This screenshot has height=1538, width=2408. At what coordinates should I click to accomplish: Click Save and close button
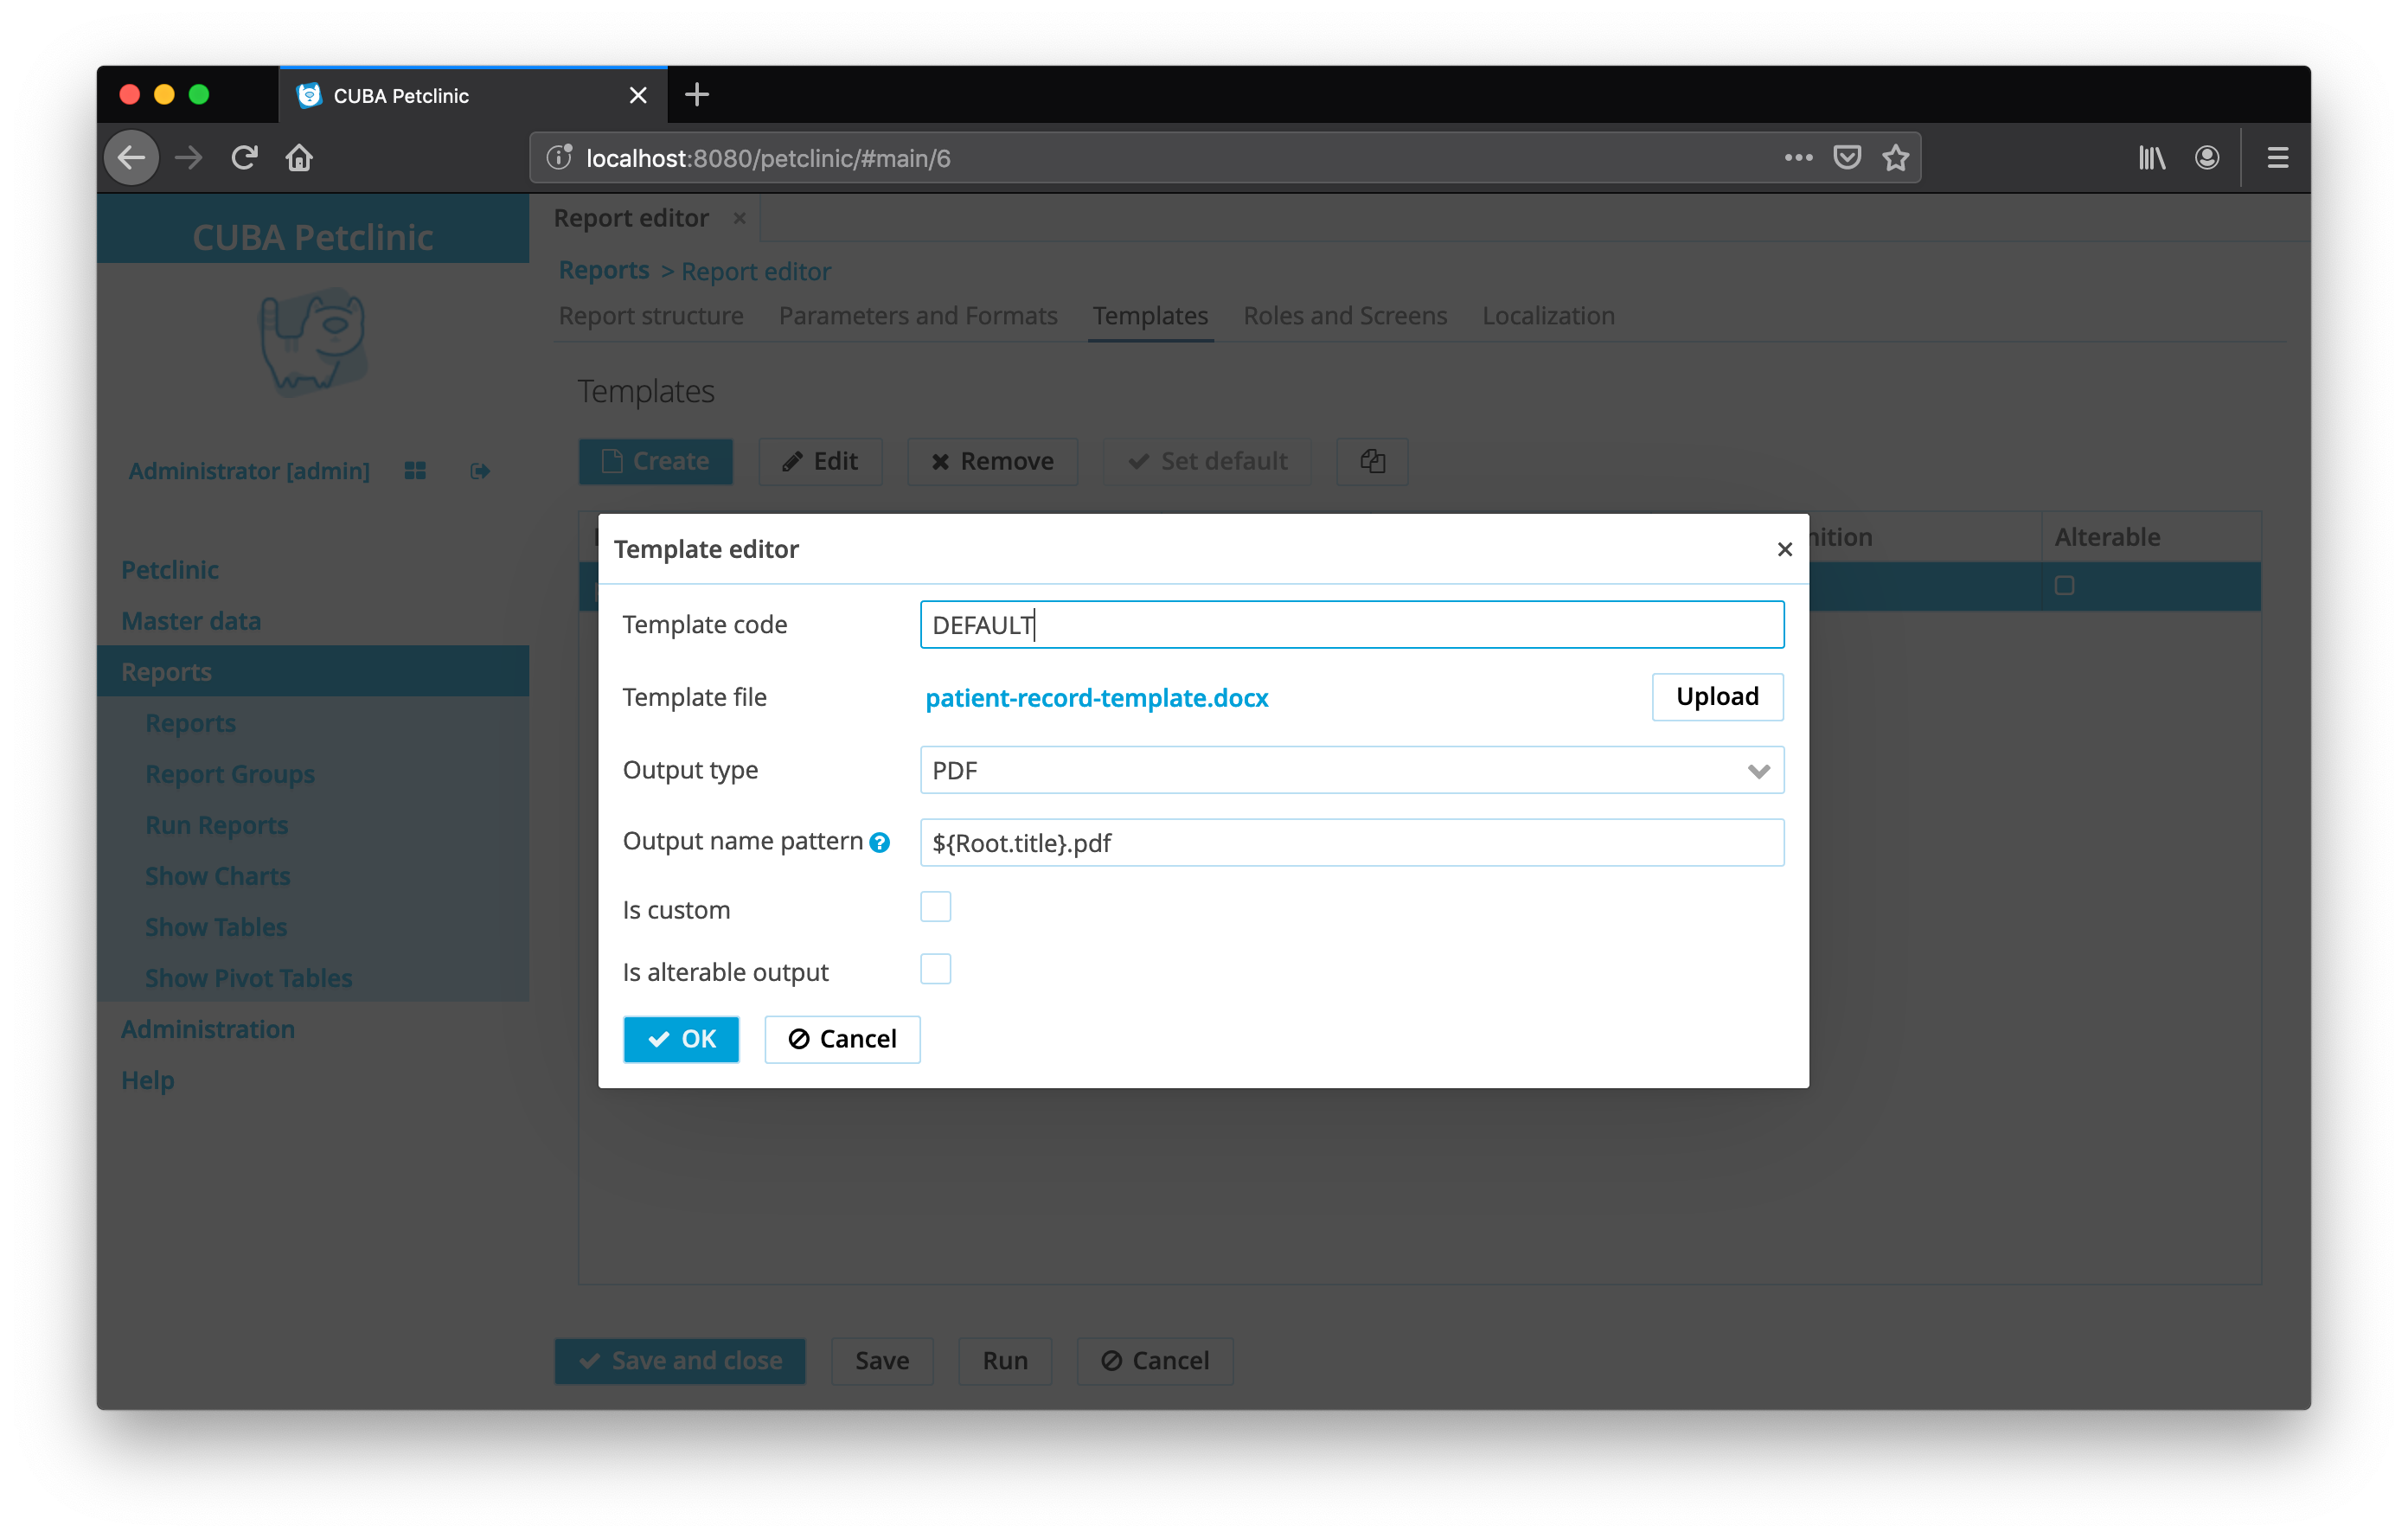coord(680,1361)
